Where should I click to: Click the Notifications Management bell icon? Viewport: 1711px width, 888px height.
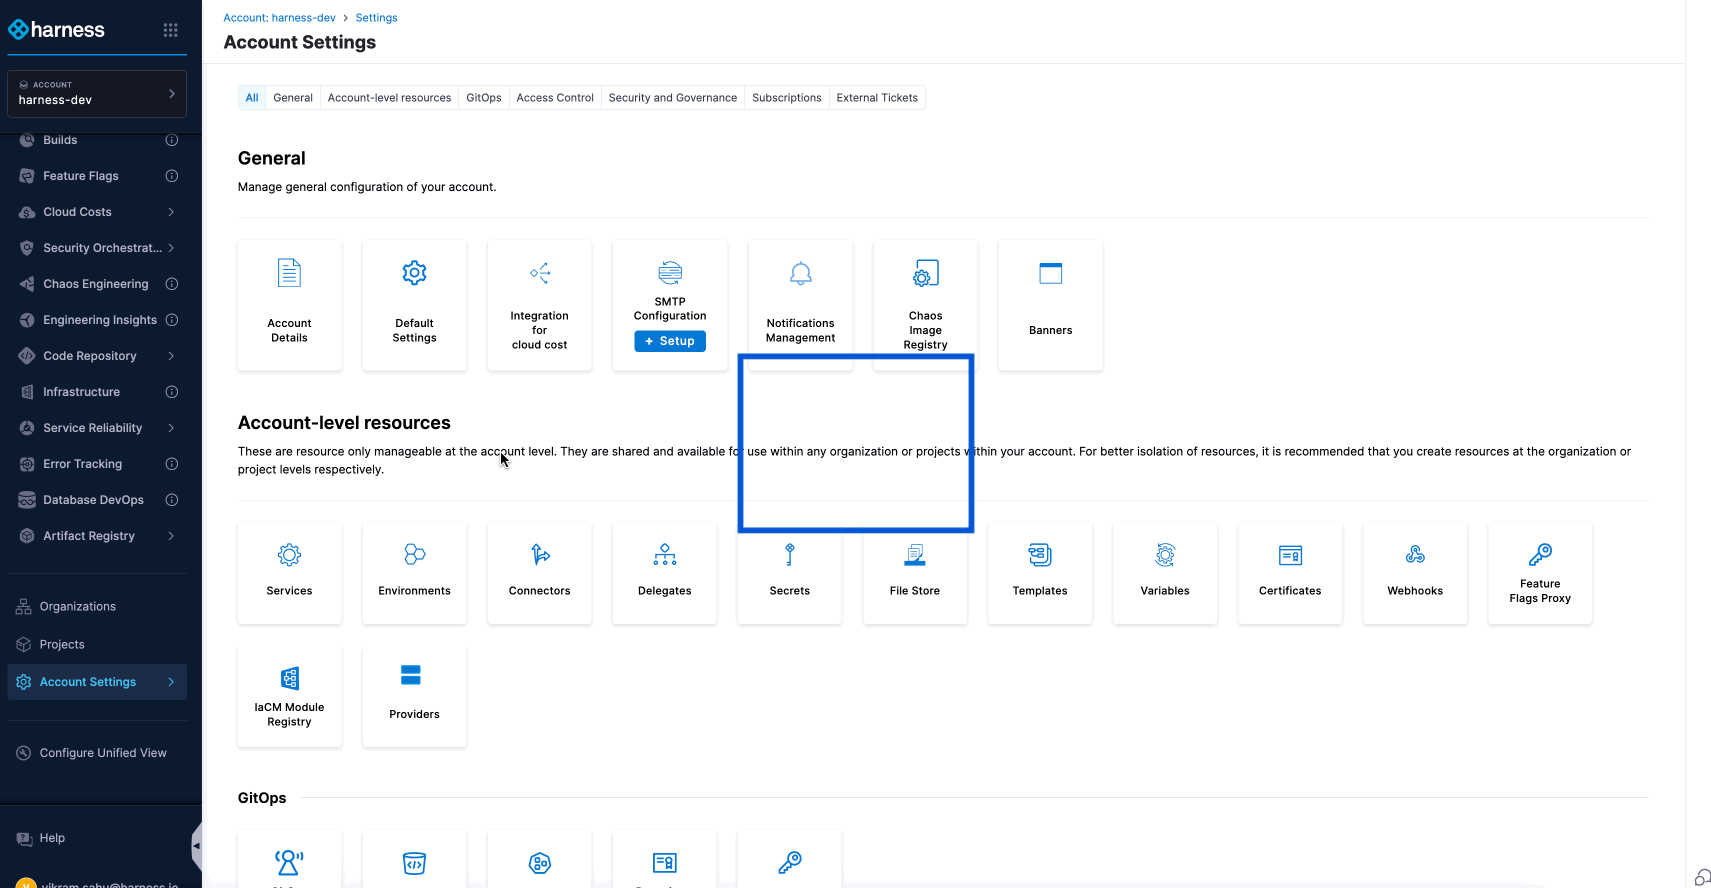coord(800,273)
